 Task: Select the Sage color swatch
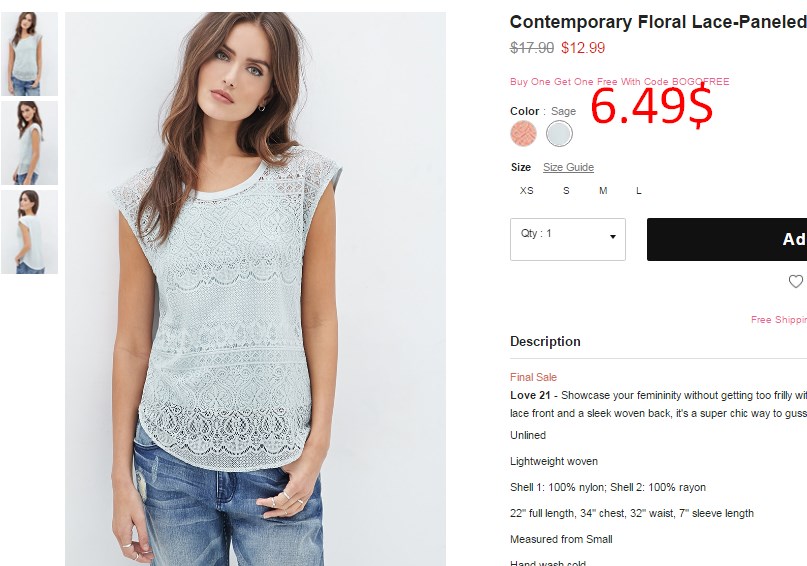tap(559, 134)
